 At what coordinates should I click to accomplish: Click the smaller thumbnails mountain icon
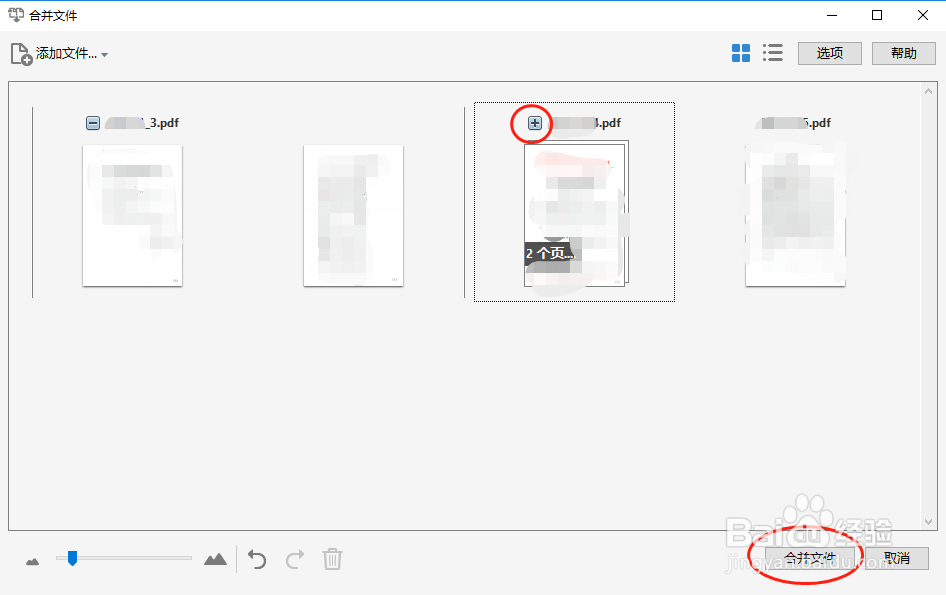33,562
